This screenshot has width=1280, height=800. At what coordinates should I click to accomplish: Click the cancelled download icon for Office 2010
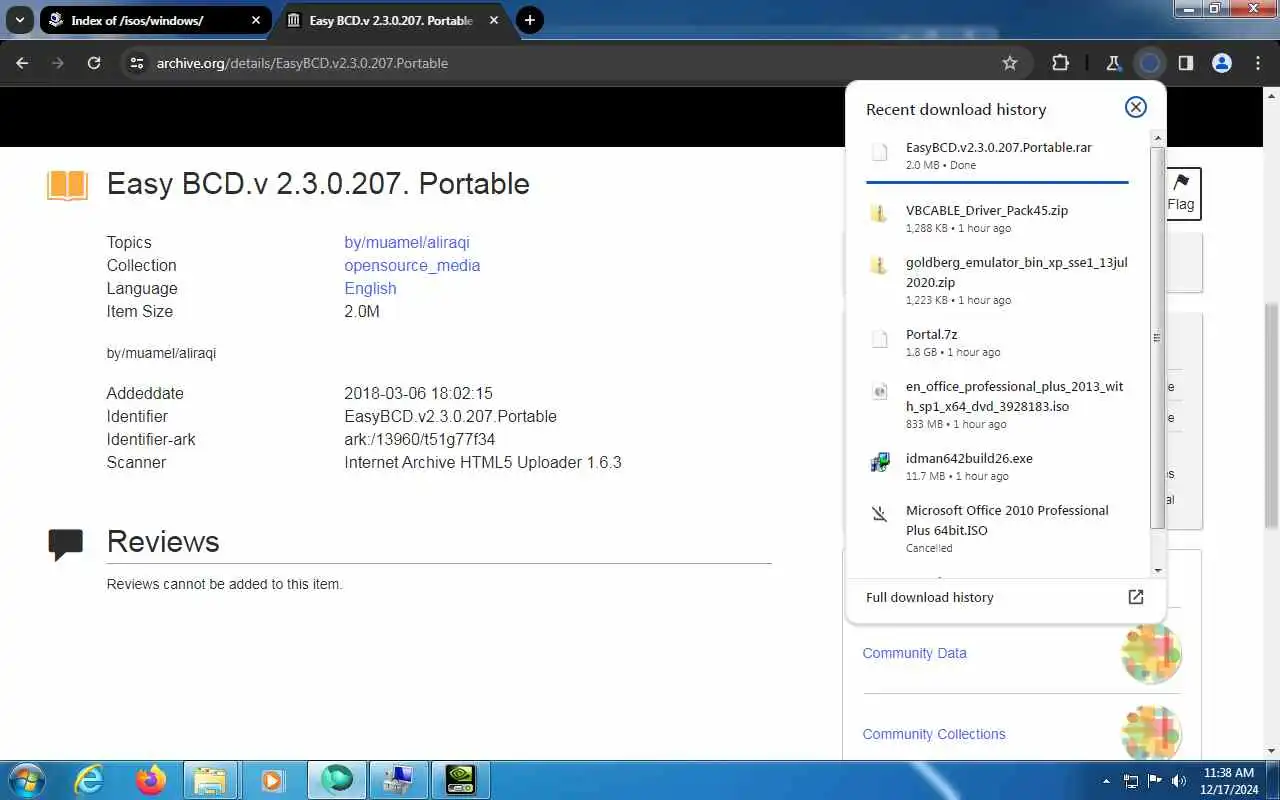click(x=879, y=514)
